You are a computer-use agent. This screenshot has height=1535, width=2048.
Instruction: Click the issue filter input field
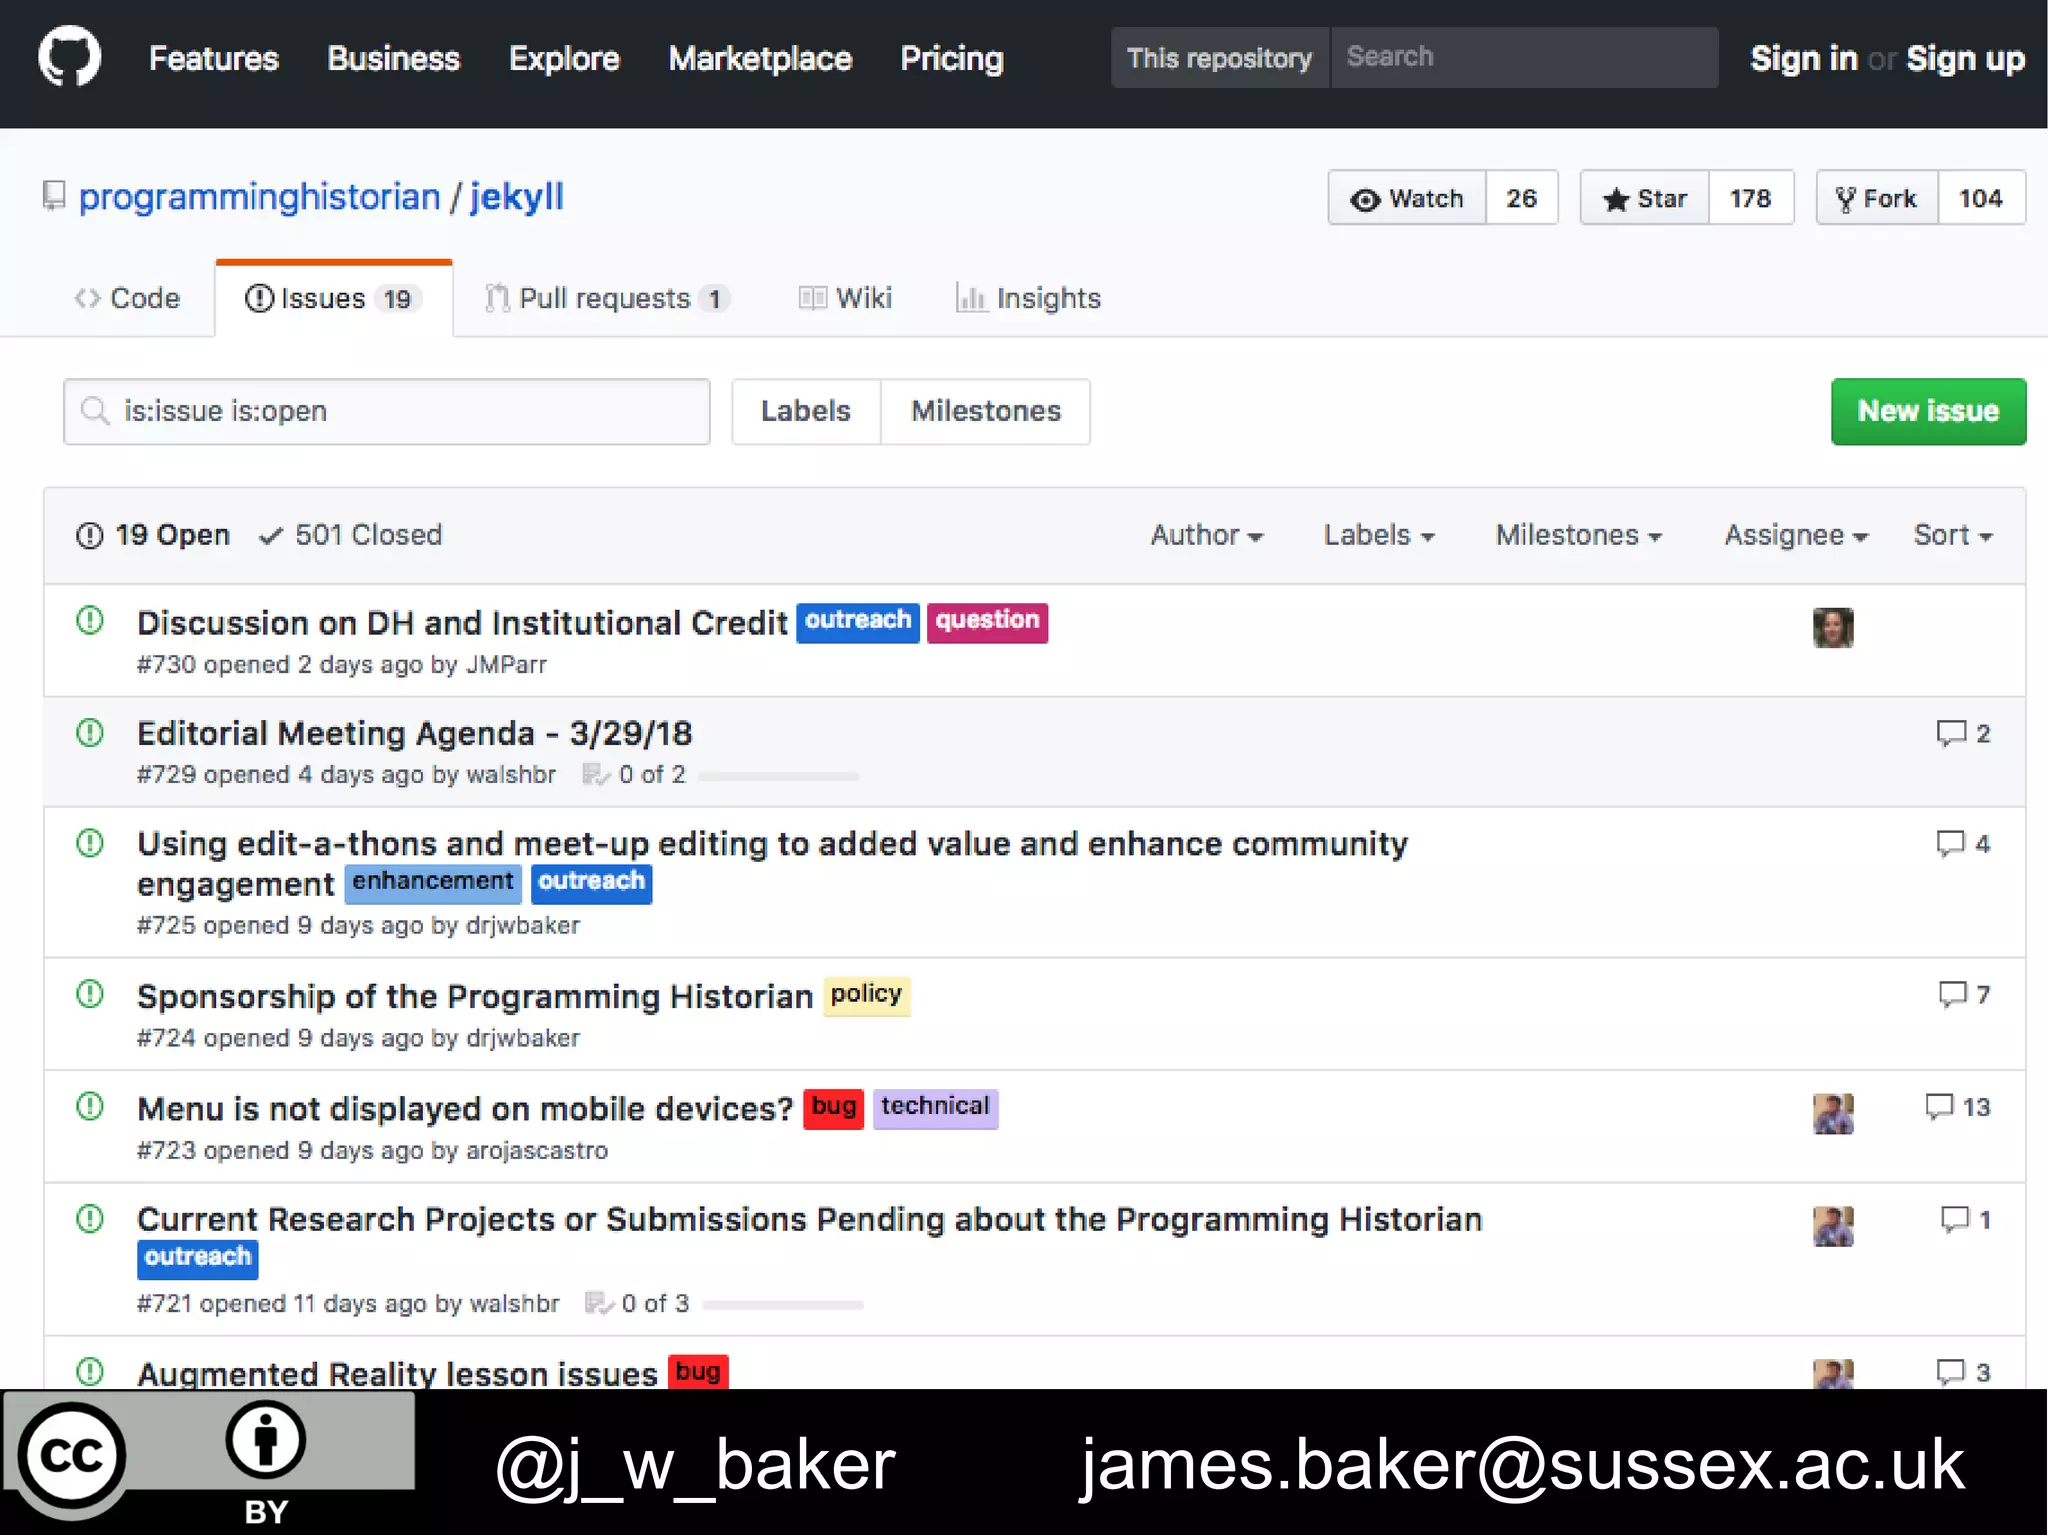[387, 411]
